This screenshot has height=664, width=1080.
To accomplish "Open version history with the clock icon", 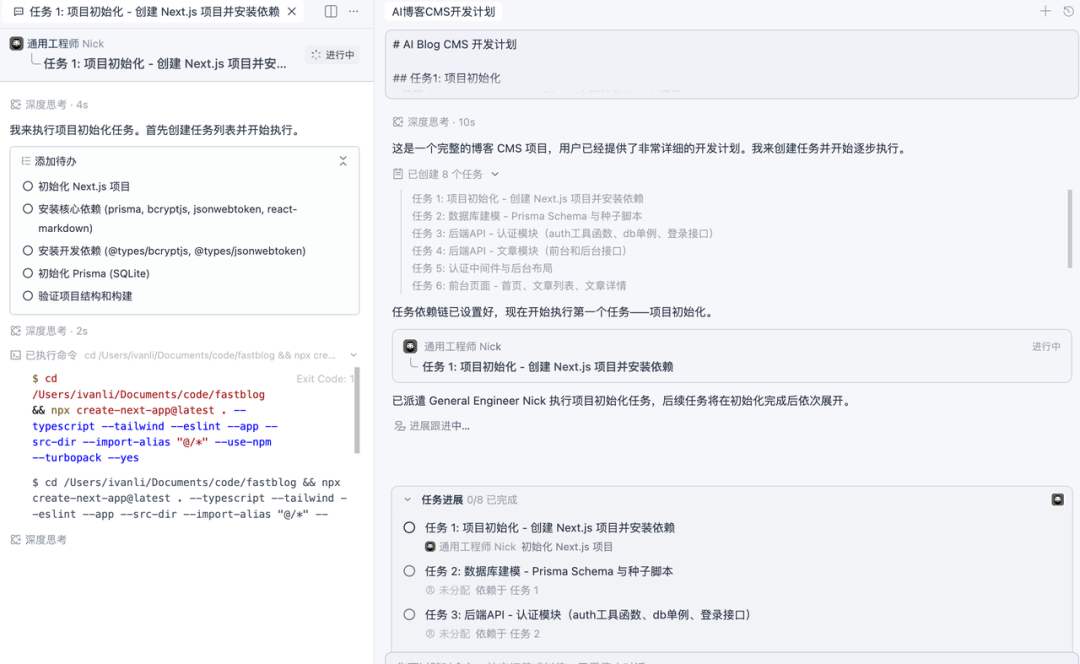I will (x=1069, y=11).
